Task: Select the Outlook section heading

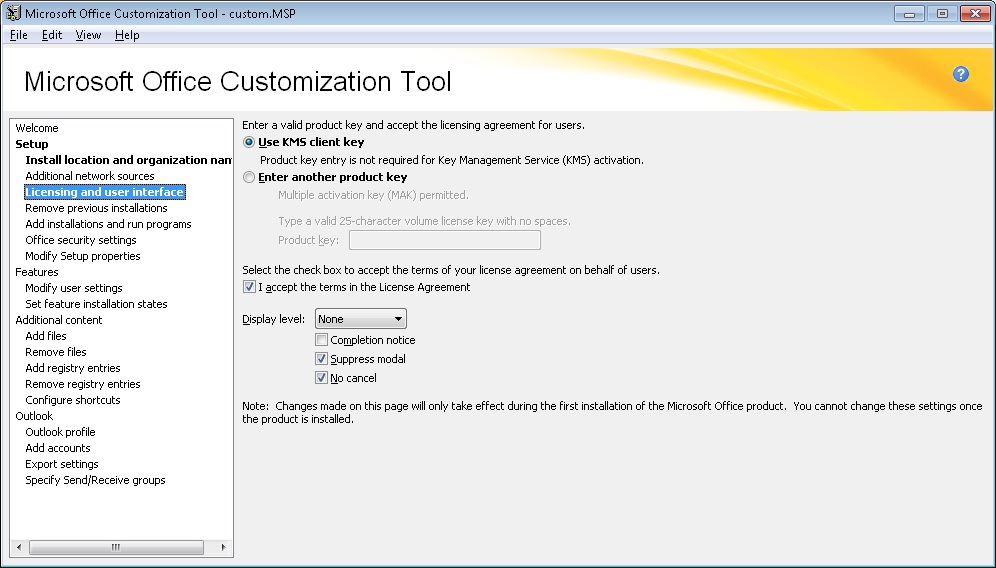Action: coord(34,416)
